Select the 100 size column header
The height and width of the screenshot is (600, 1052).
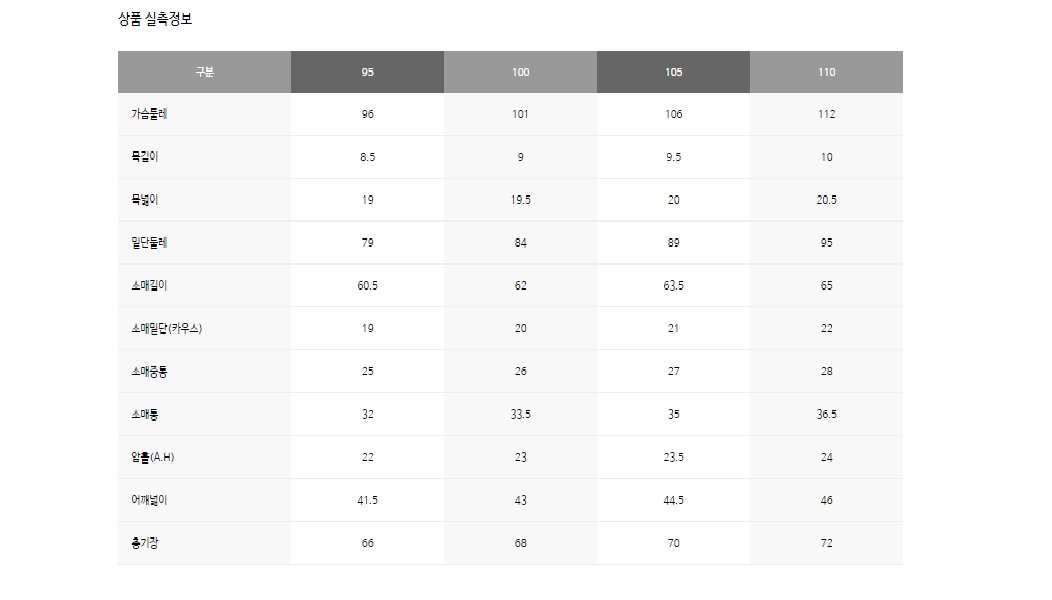pyautogui.click(x=520, y=72)
